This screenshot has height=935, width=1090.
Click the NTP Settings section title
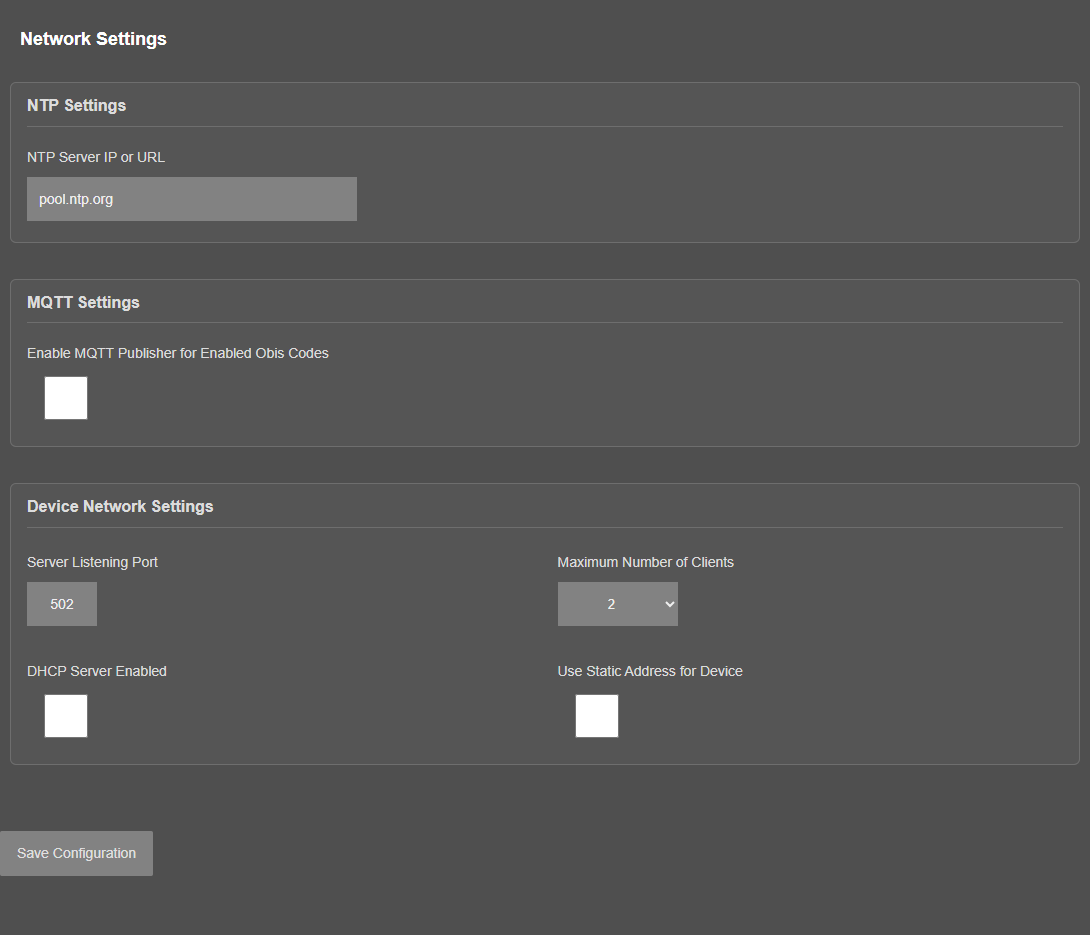point(76,106)
